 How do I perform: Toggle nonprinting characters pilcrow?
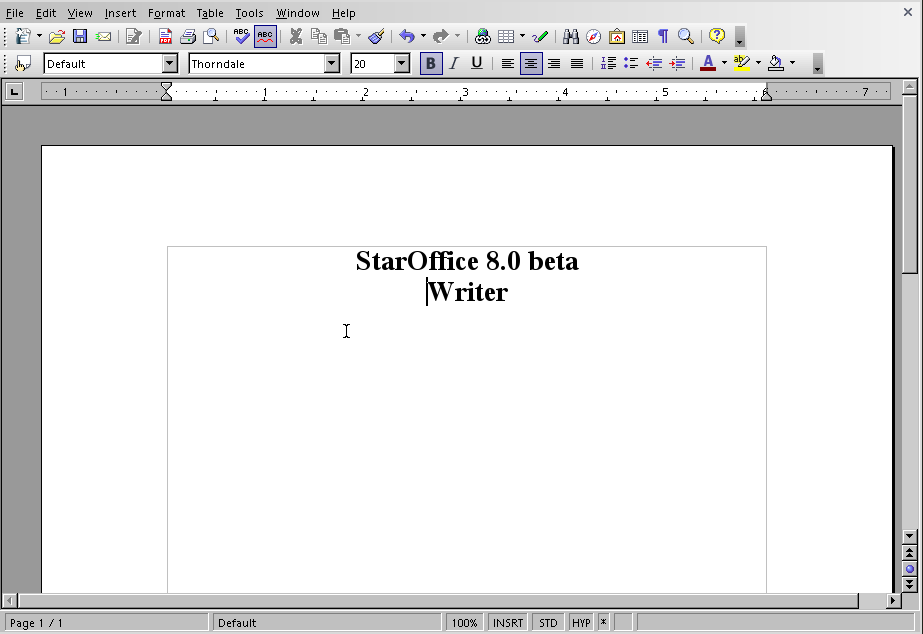[663, 36]
